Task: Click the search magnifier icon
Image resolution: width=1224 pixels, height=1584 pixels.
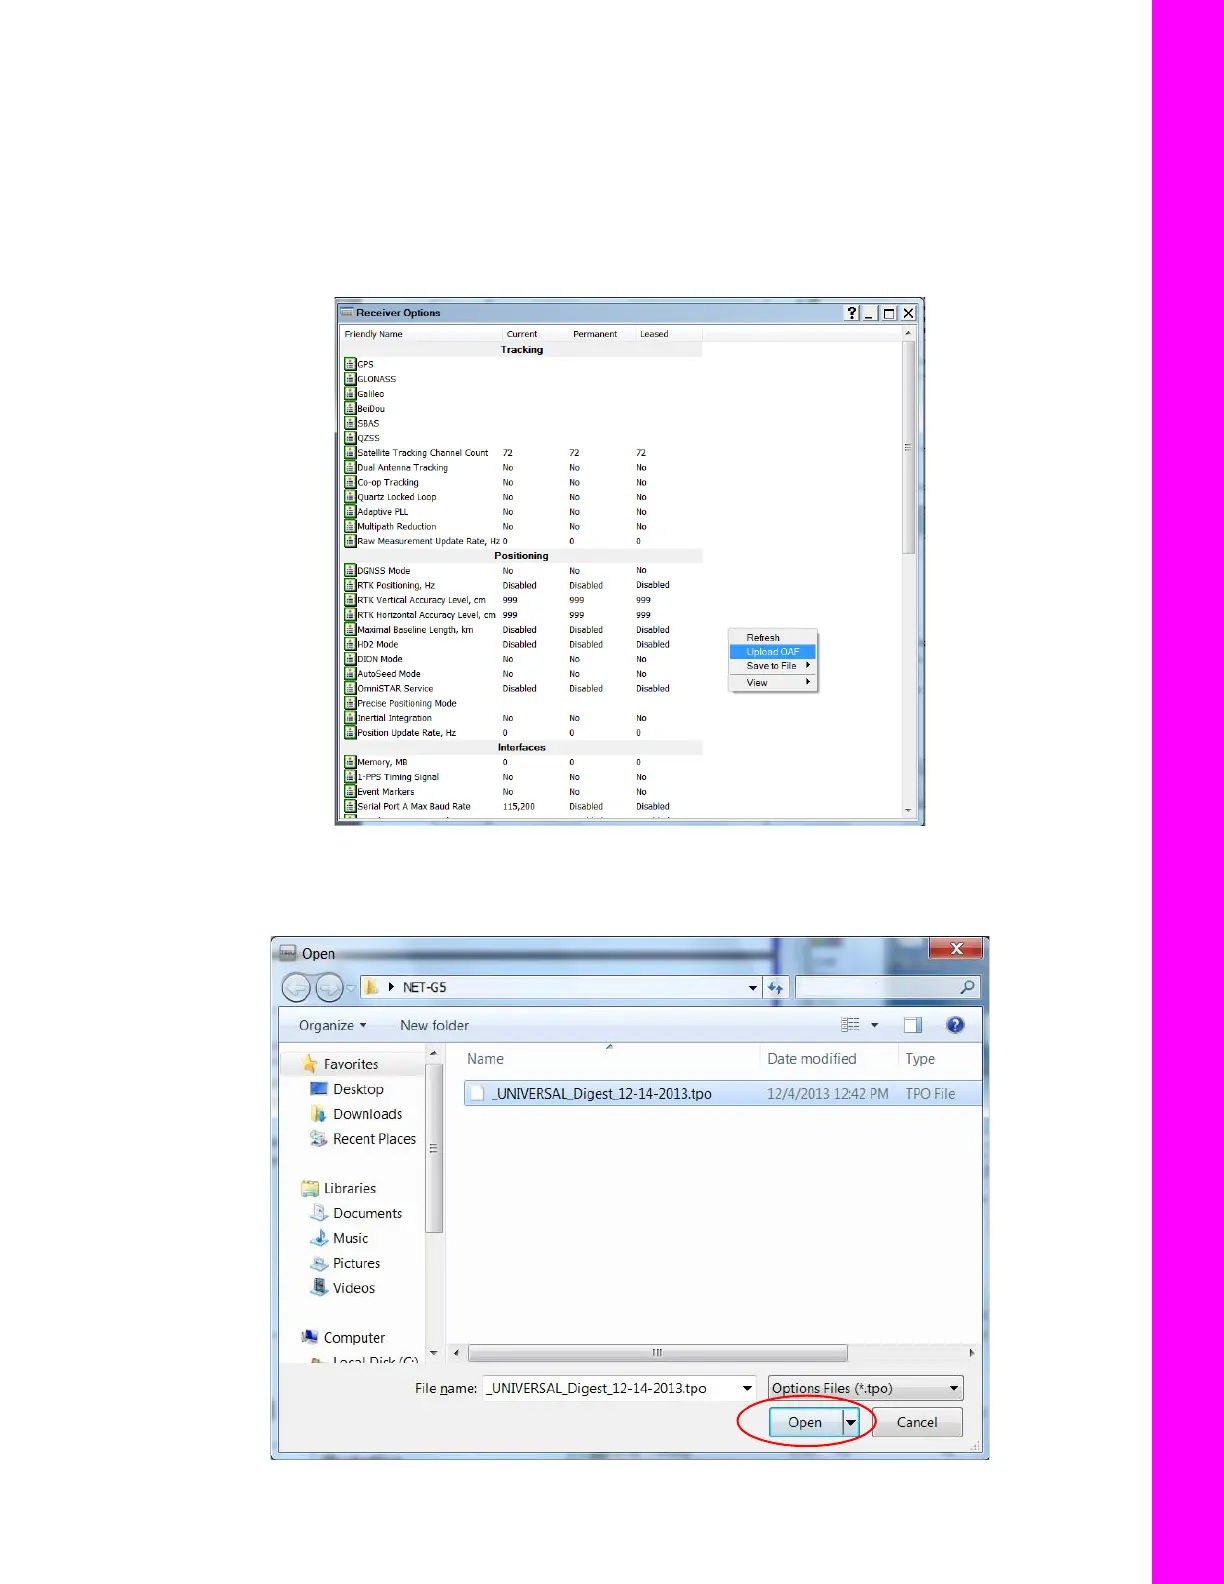Action: pyautogui.click(x=967, y=988)
